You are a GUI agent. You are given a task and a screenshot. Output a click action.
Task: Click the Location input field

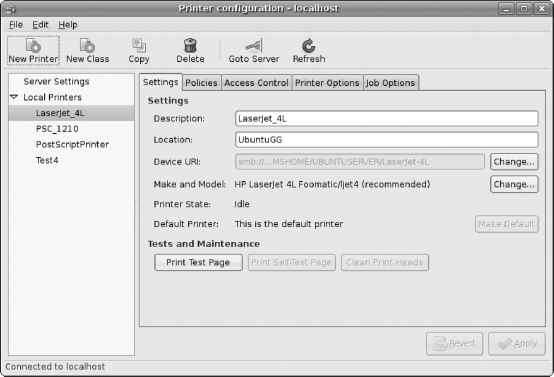pos(387,140)
